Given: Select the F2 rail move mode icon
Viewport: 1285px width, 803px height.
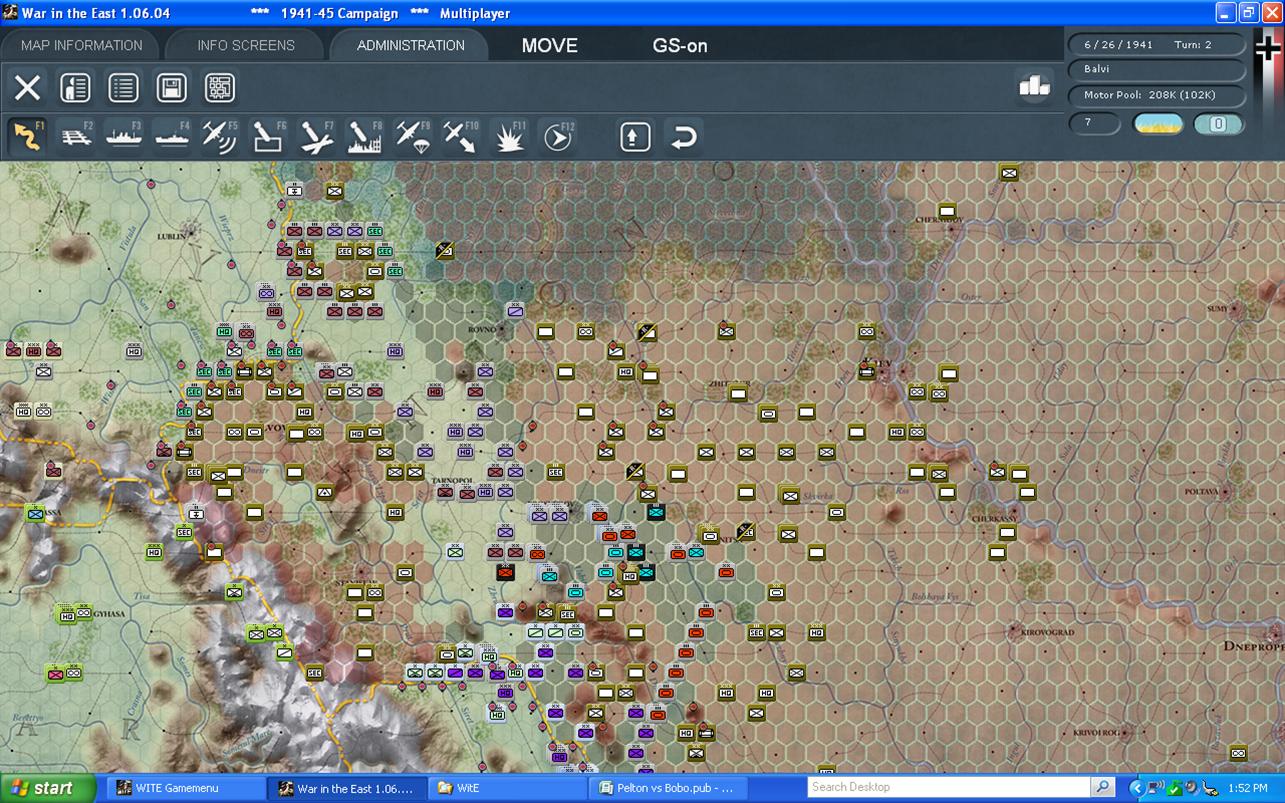Looking at the screenshot, I should coord(76,137).
